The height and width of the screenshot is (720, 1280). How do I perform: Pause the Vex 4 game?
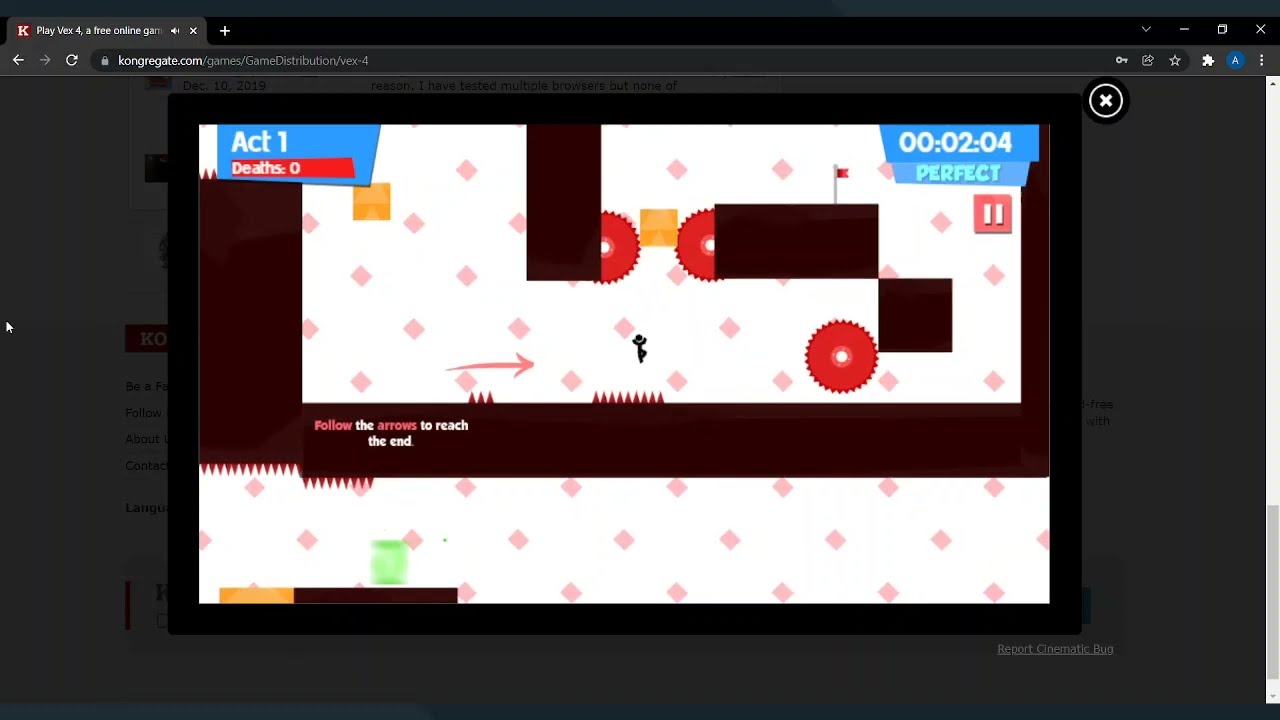tap(992, 214)
